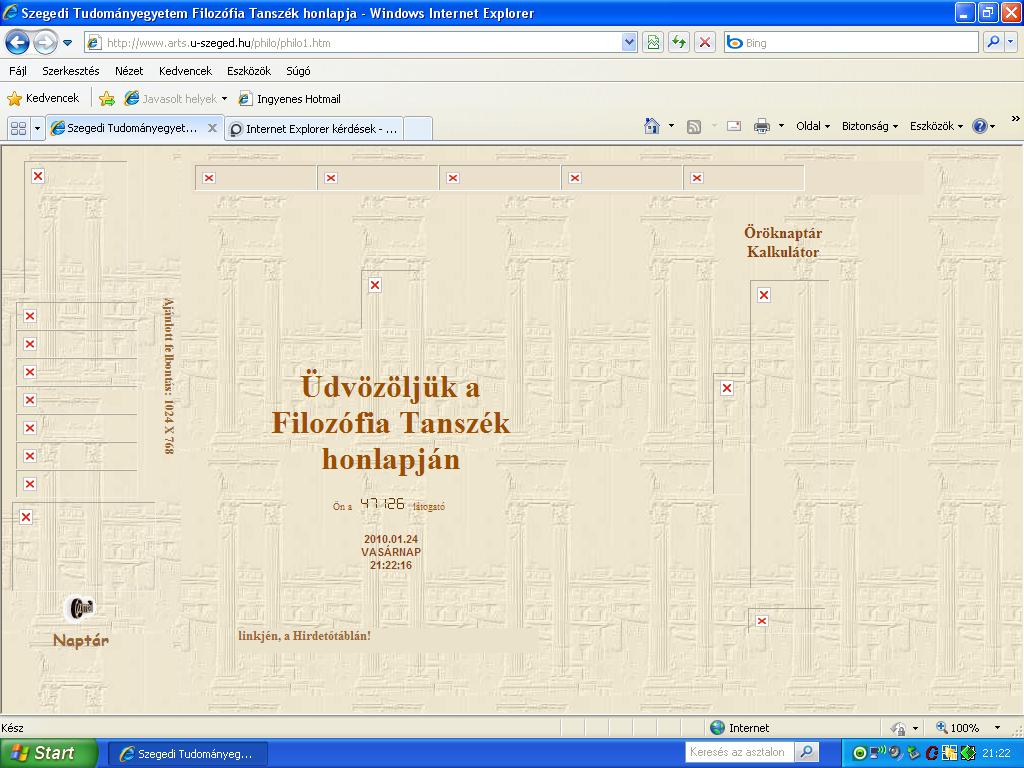Open Quick Tabs grid icon

coord(19,128)
